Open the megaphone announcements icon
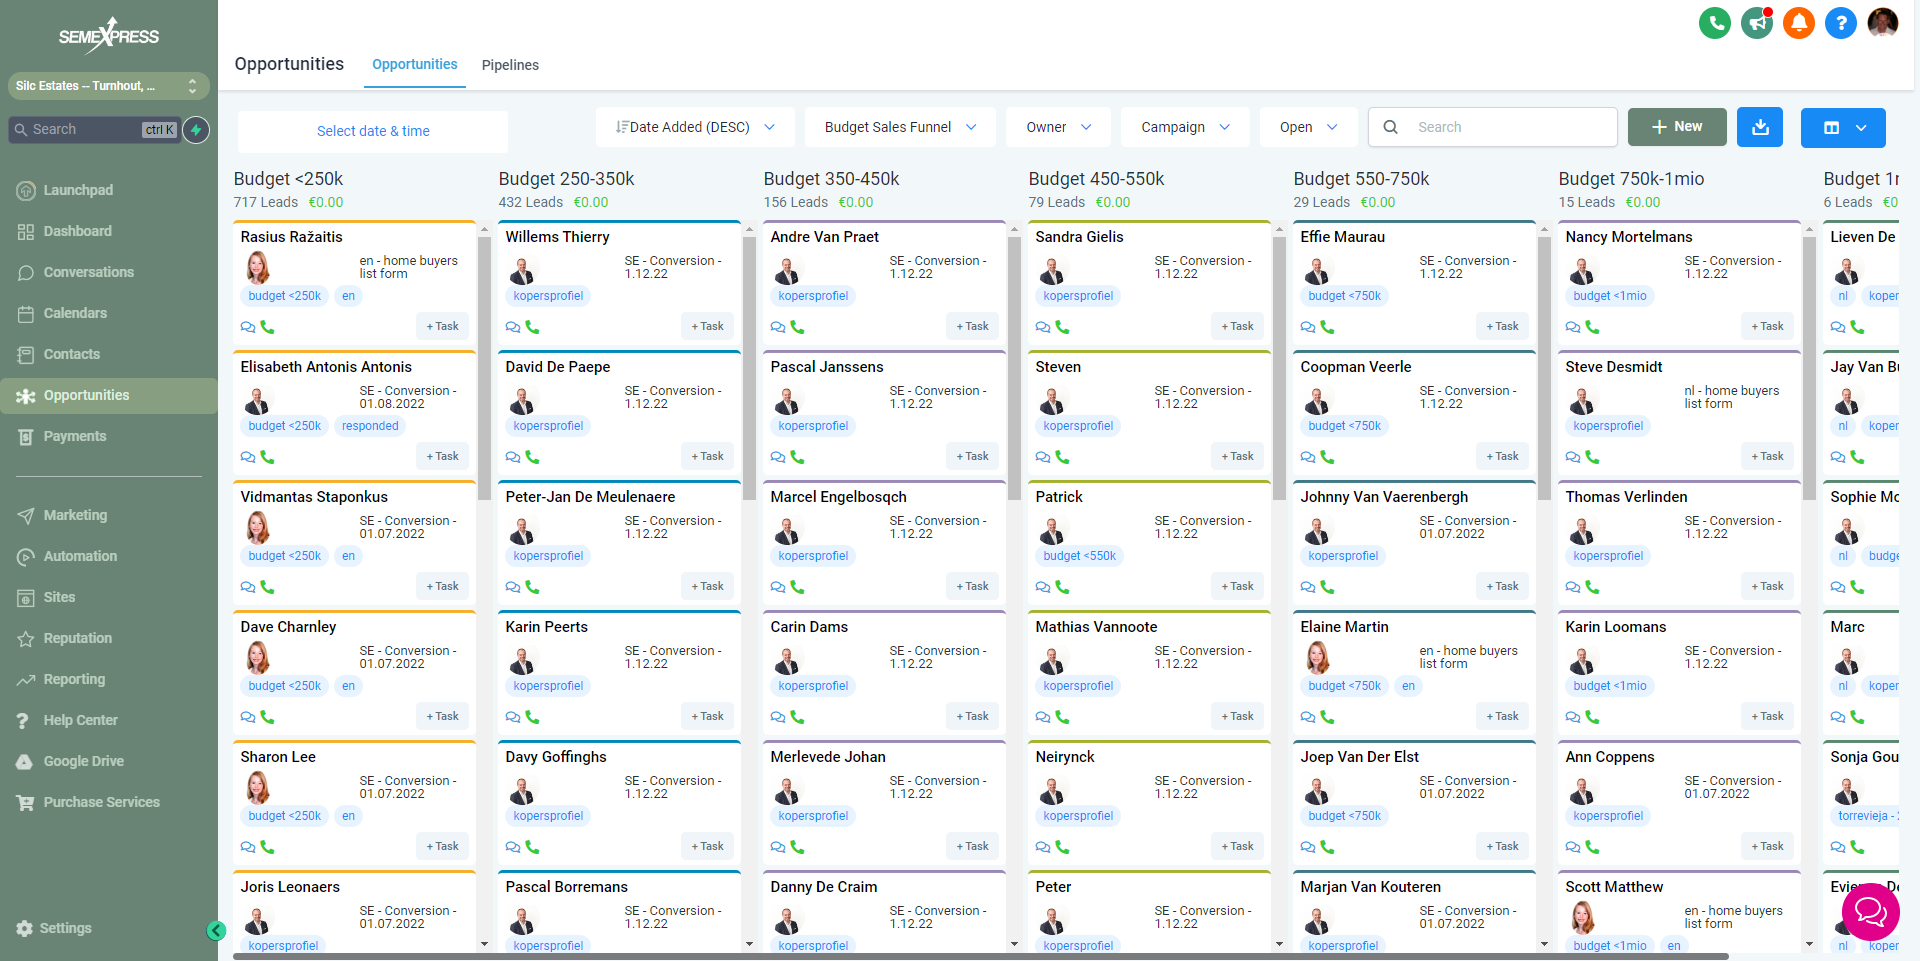 1757,22
